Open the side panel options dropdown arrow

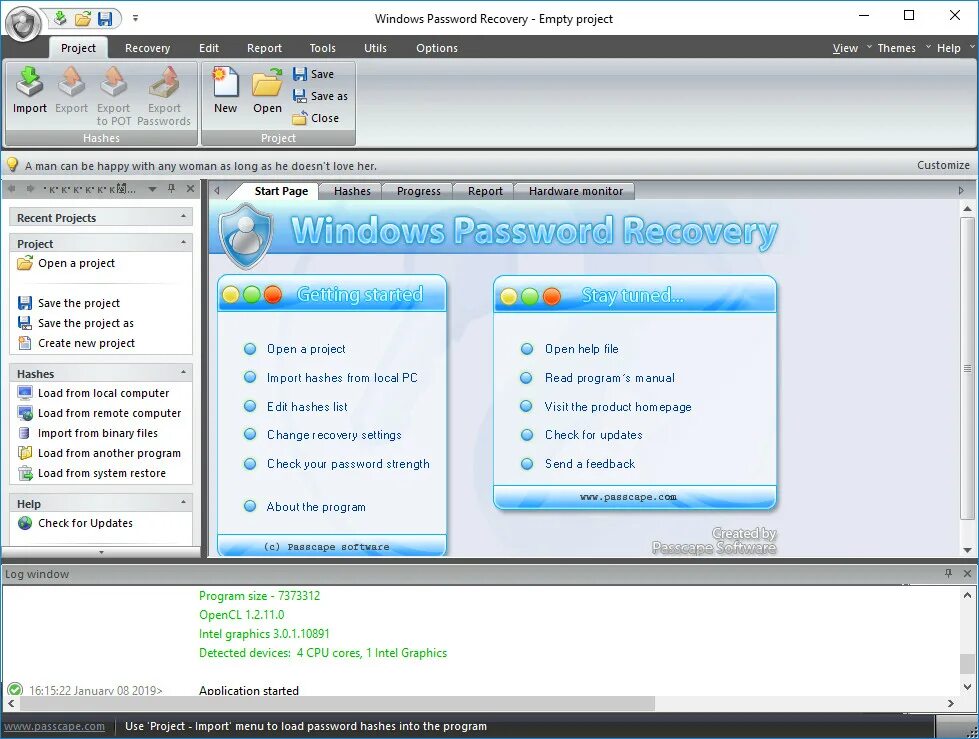tap(152, 189)
